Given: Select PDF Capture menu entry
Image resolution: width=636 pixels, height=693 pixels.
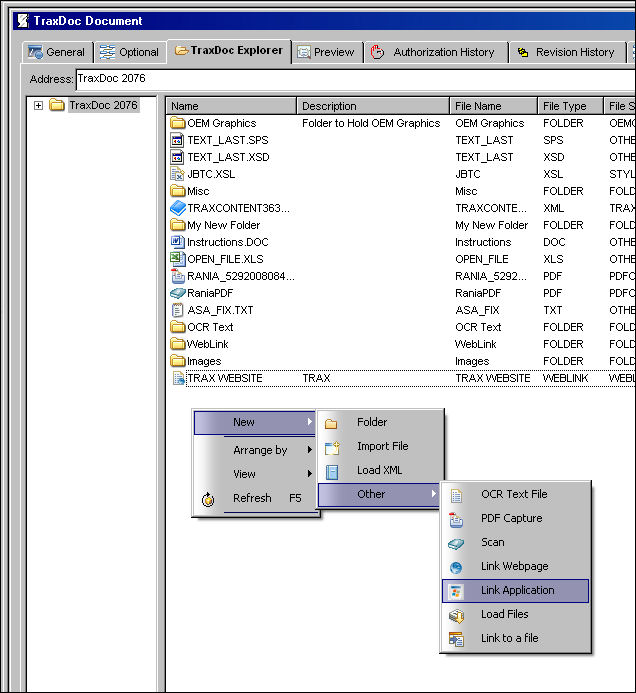Looking at the screenshot, I should click(x=515, y=518).
